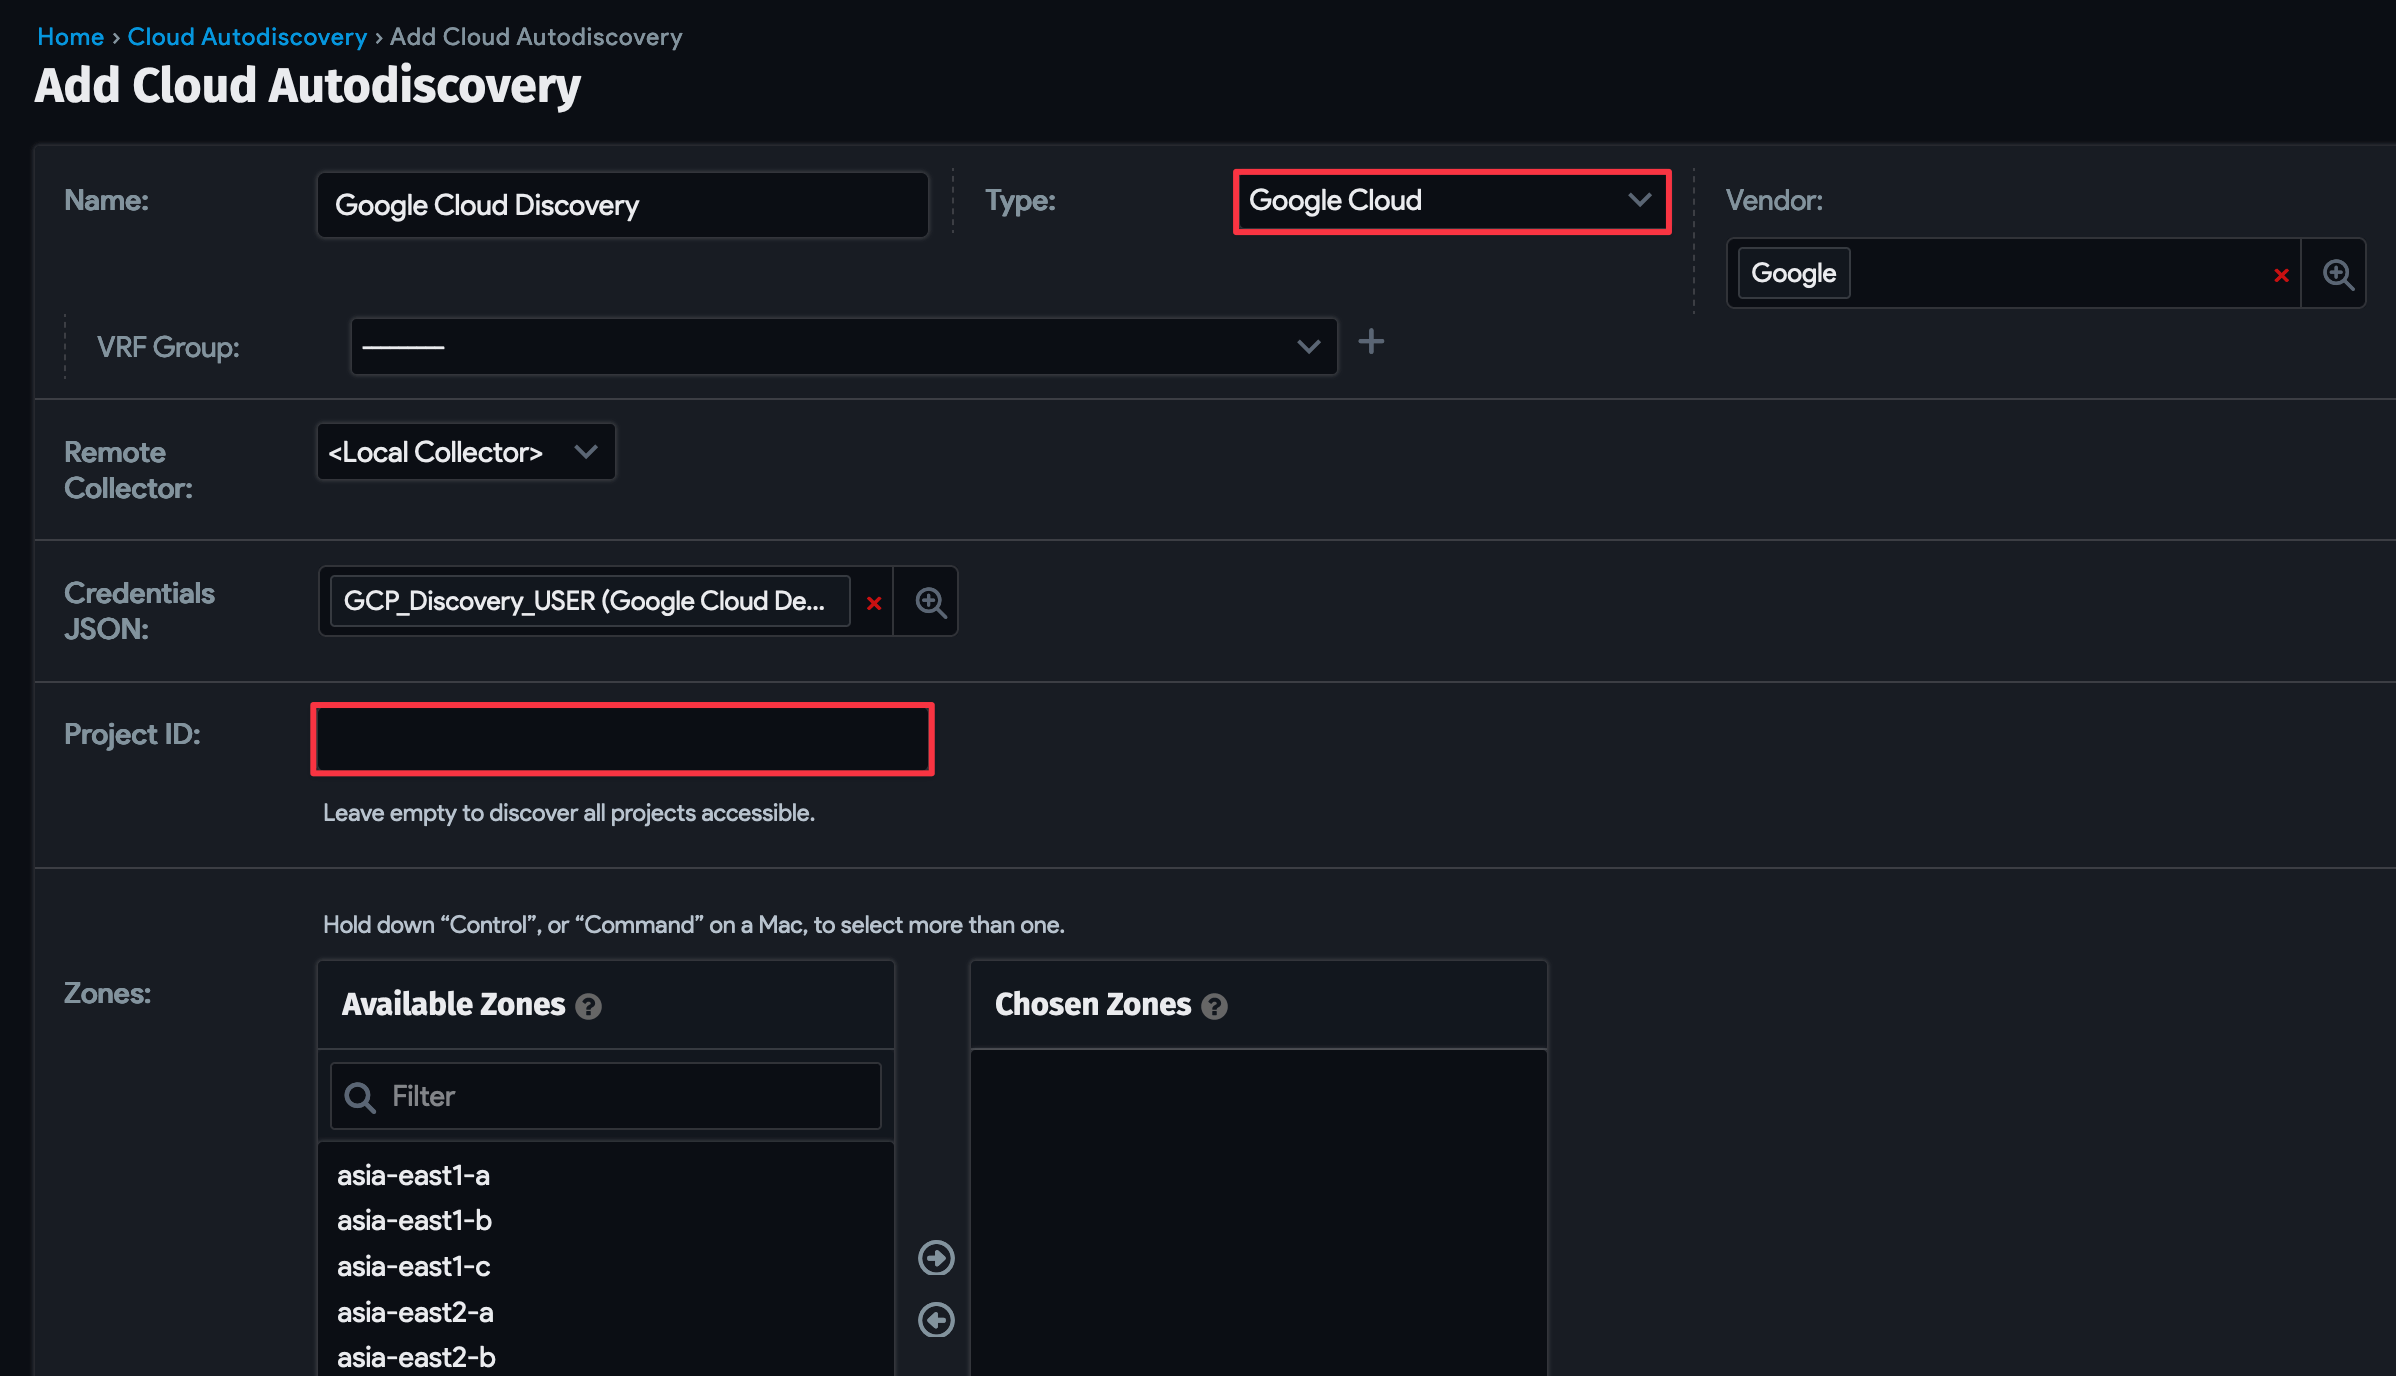Click the Name field containing Google Cloud Discovery
The width and height of the screenshot is (2396, 1376).
click(622, 204)
